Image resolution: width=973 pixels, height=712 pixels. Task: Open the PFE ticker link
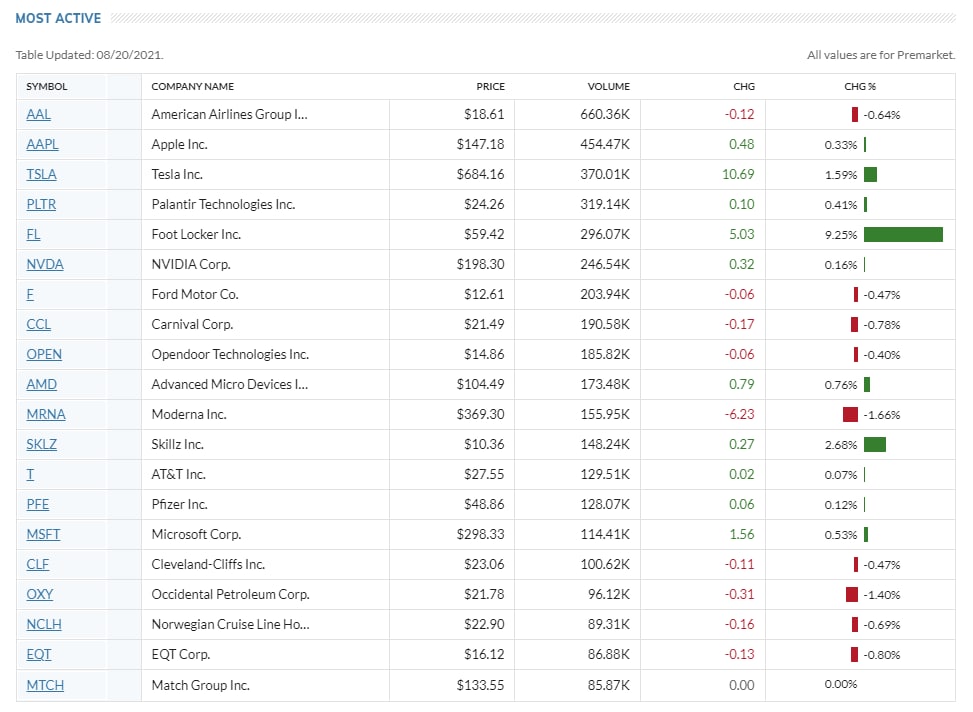point(37,504)
